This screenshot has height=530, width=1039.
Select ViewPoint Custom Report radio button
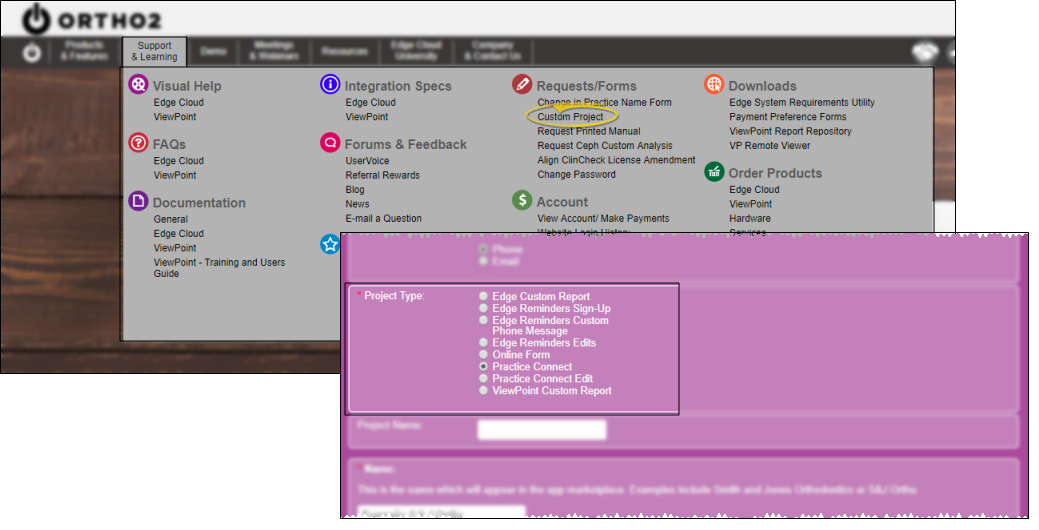(484, 391)
